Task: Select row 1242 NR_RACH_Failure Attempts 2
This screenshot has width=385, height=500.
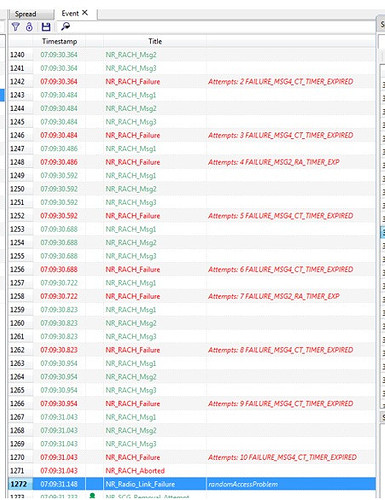Action: coord(192,82)
